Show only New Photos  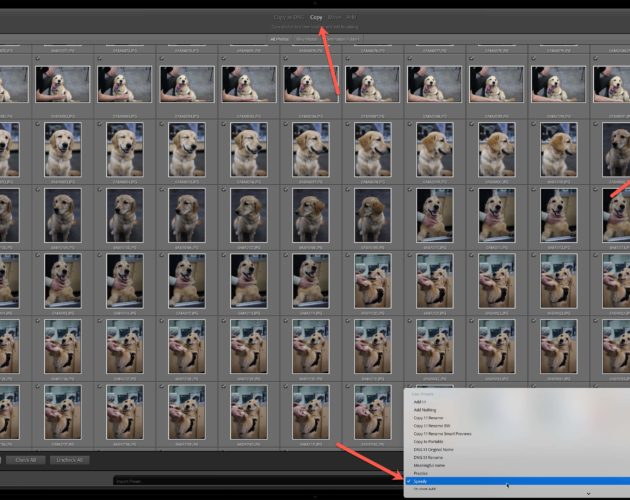coord(307,39)
